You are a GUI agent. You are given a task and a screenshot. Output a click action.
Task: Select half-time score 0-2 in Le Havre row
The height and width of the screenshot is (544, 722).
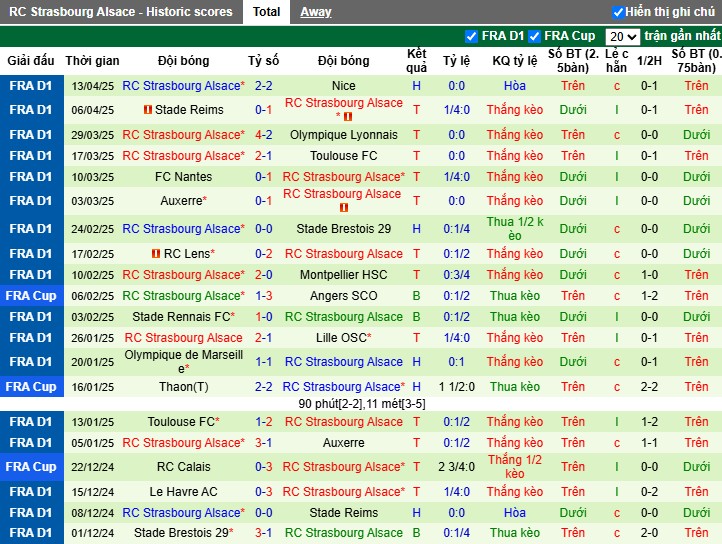[649, 491]
